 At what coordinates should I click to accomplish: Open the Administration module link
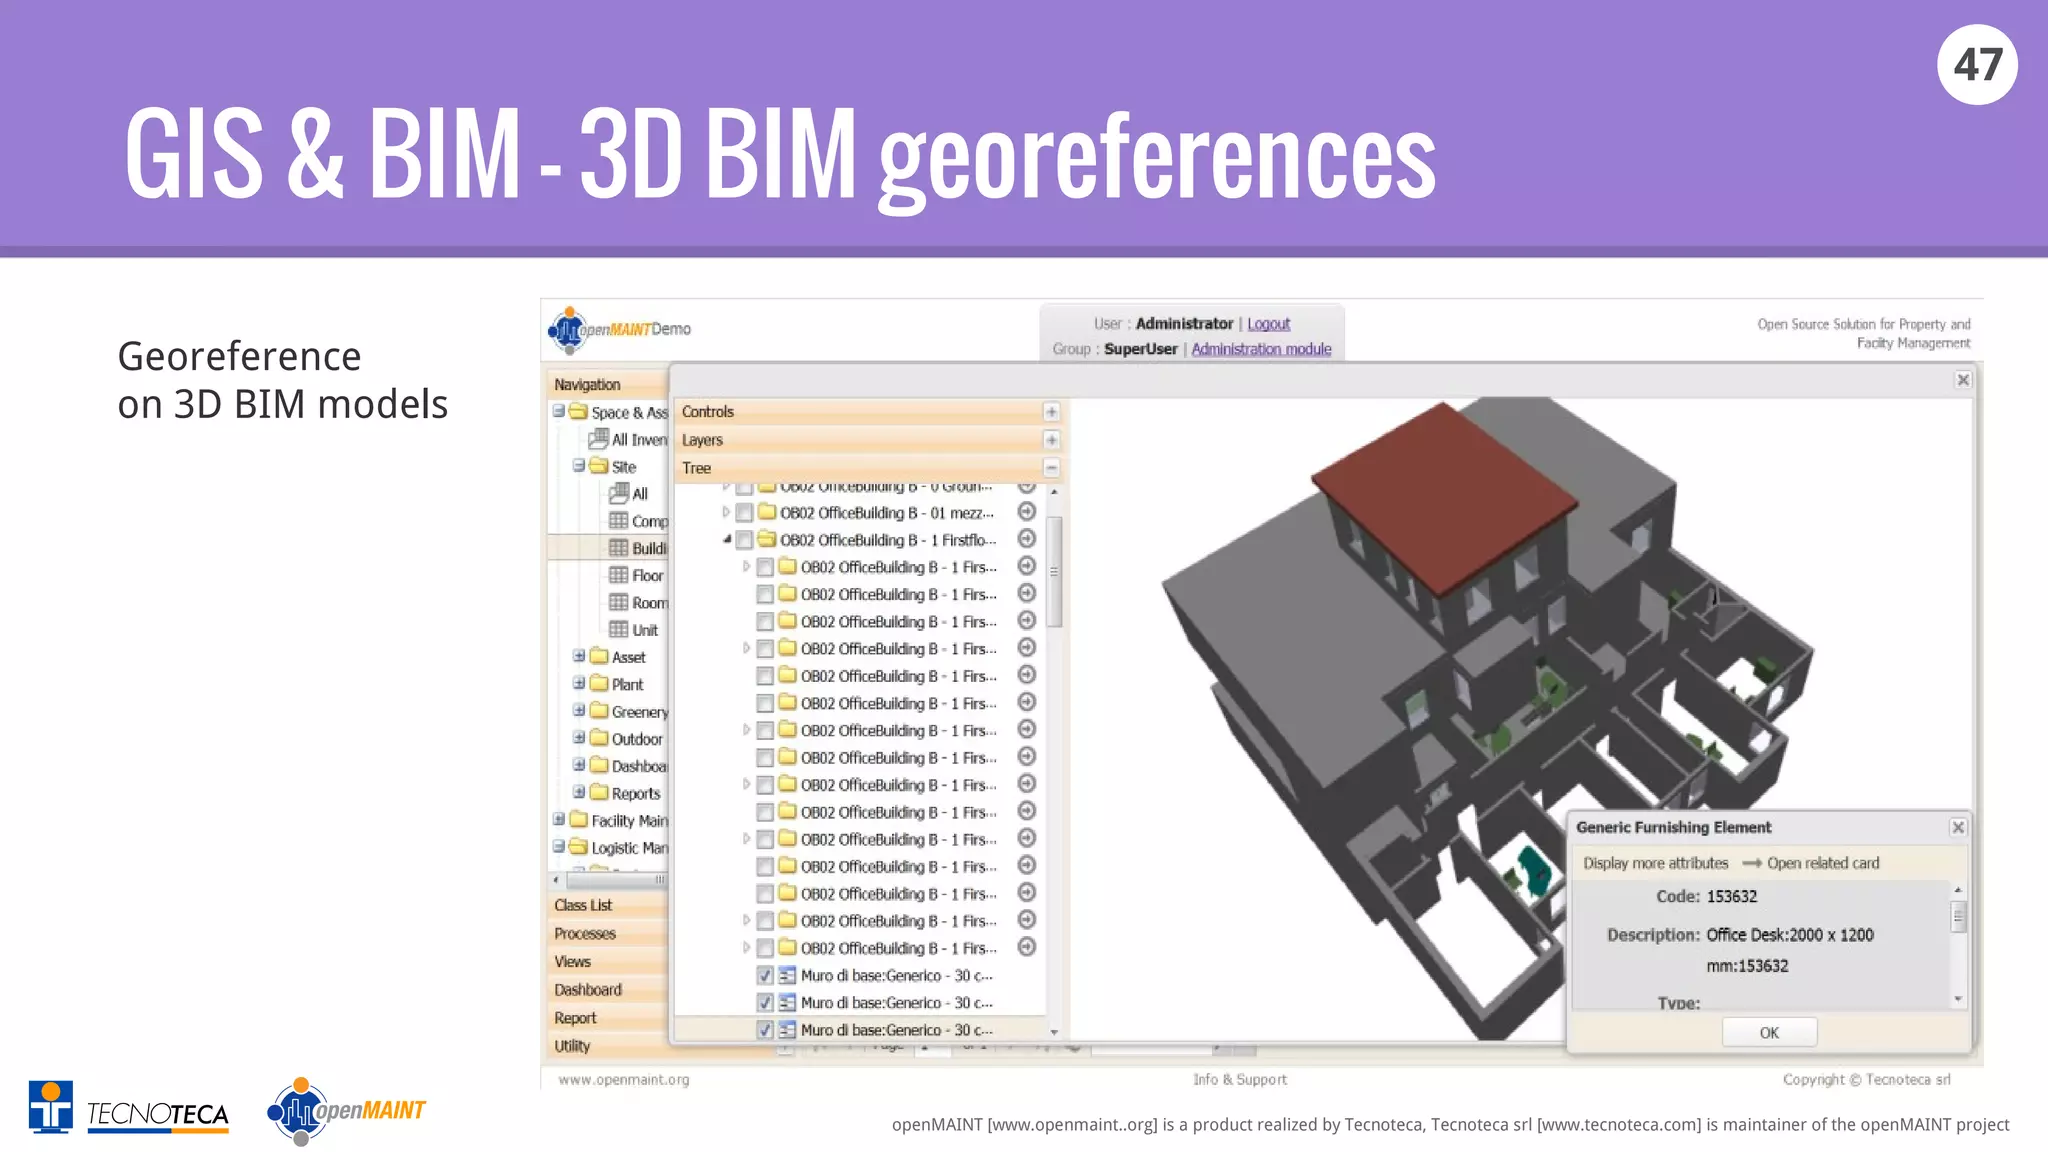(1261, 349)
